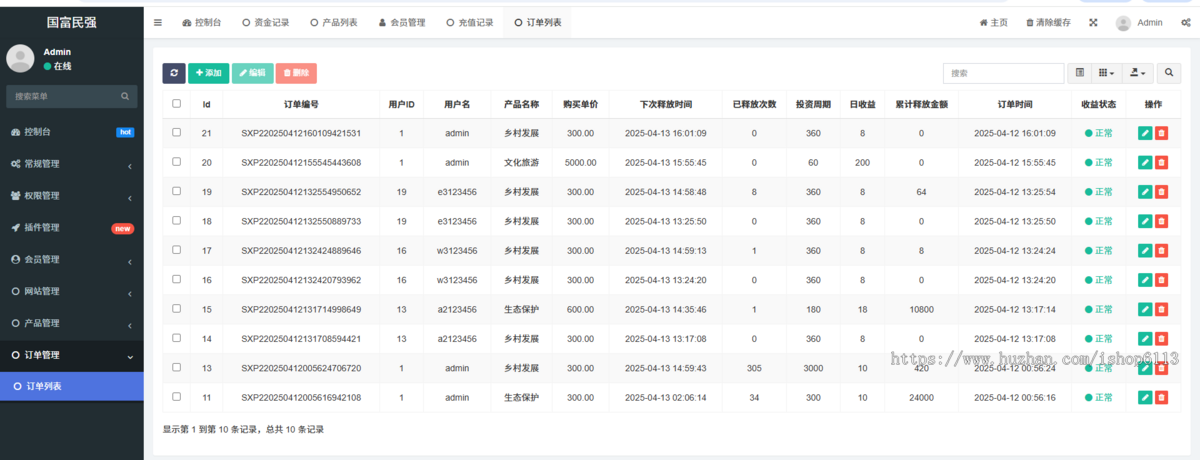
Task: Open the settings gears icon at top right
Action: coord(1185,22)
